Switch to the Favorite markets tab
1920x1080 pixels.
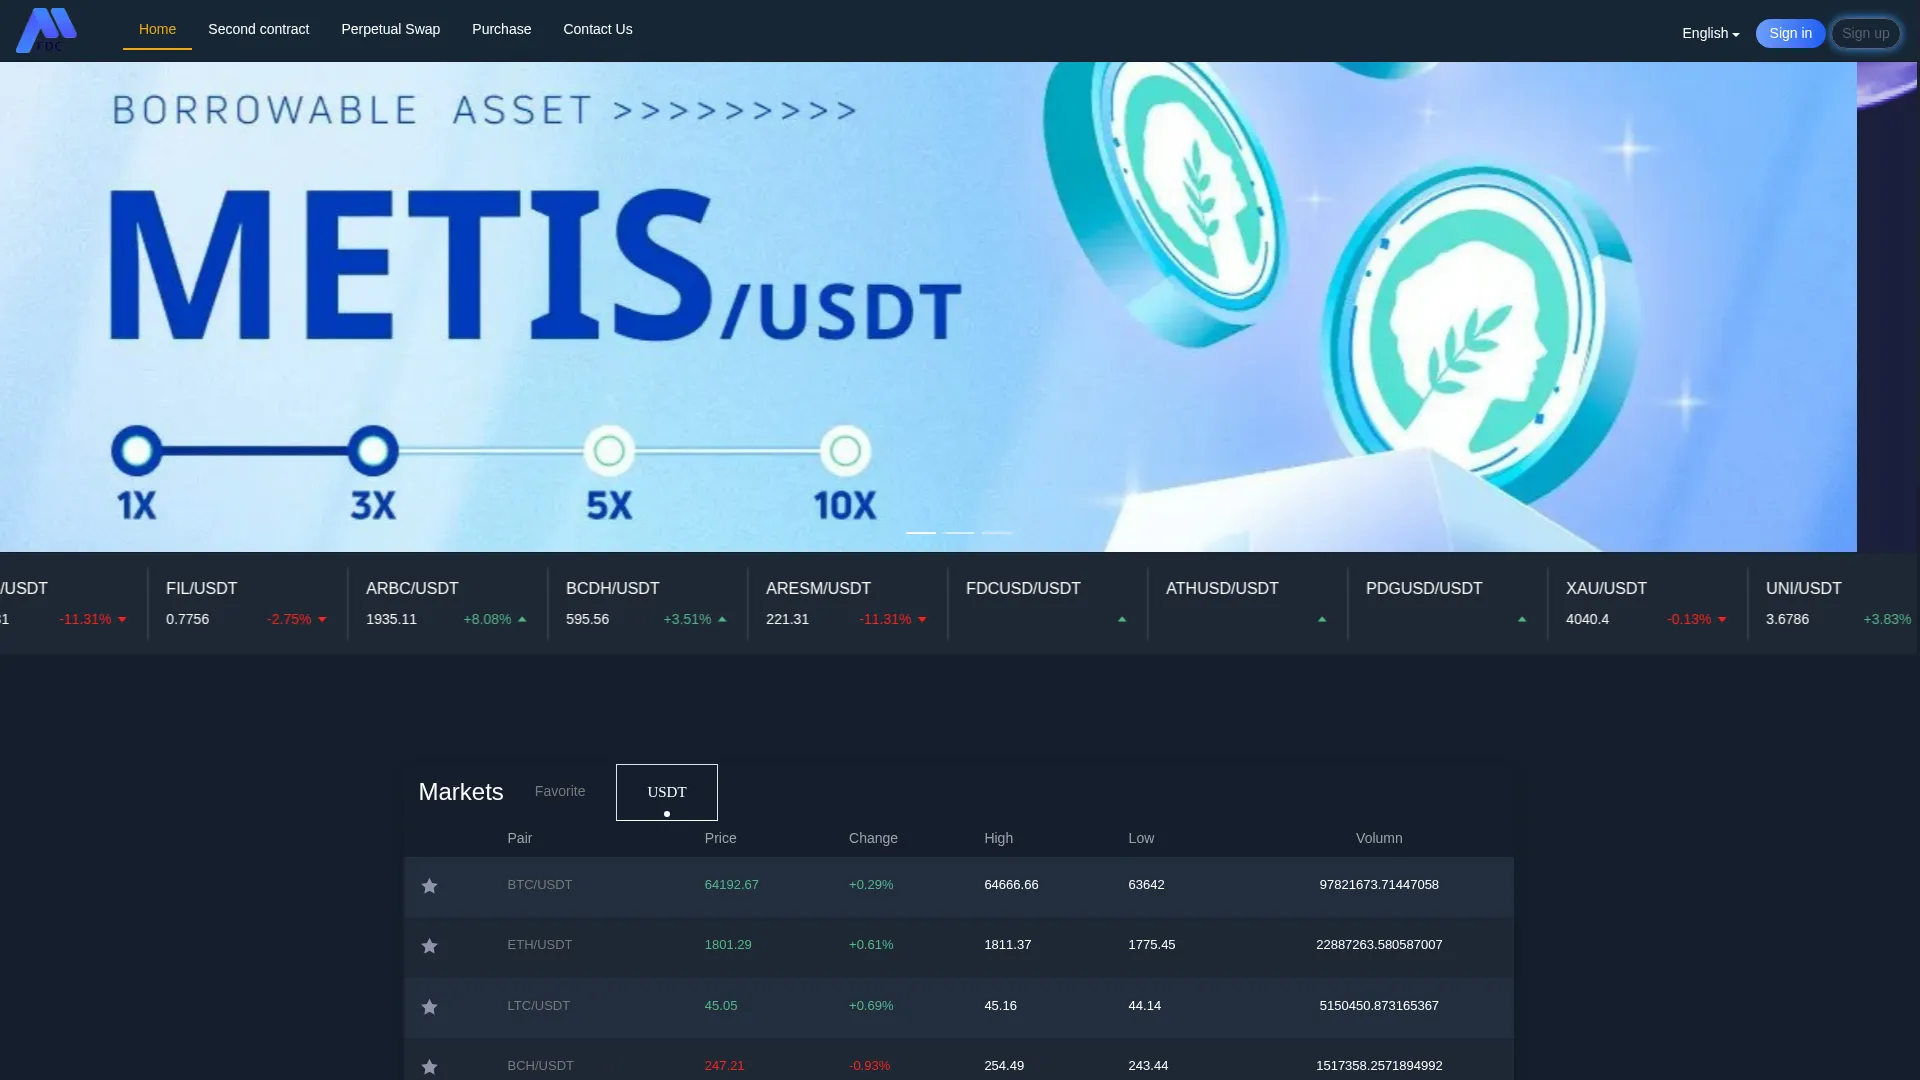click(560, 791)
